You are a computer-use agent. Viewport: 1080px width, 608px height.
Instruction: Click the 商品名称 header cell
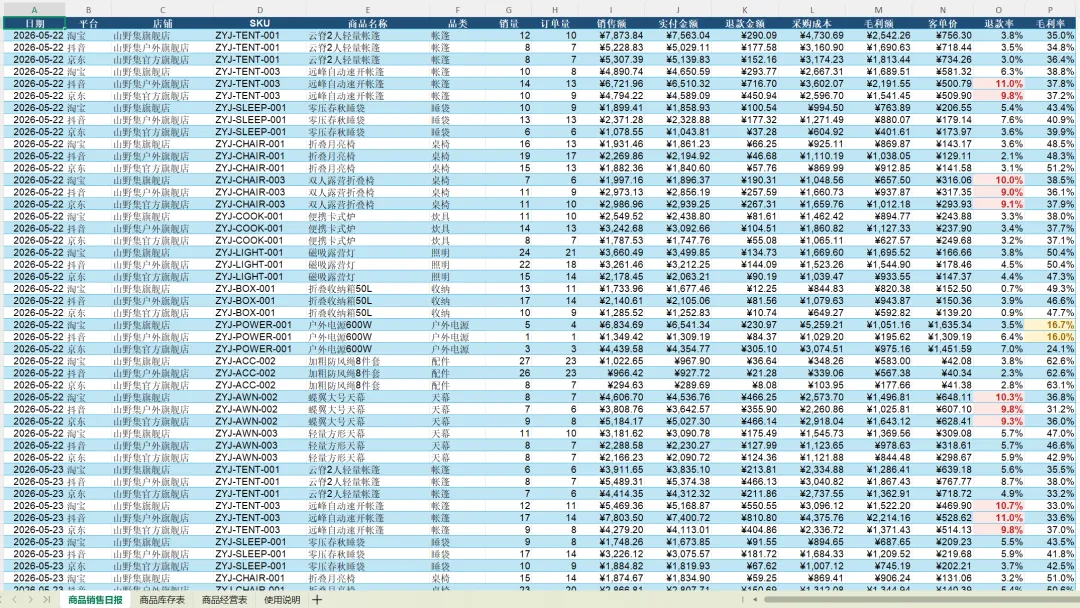tap(367, 23)
